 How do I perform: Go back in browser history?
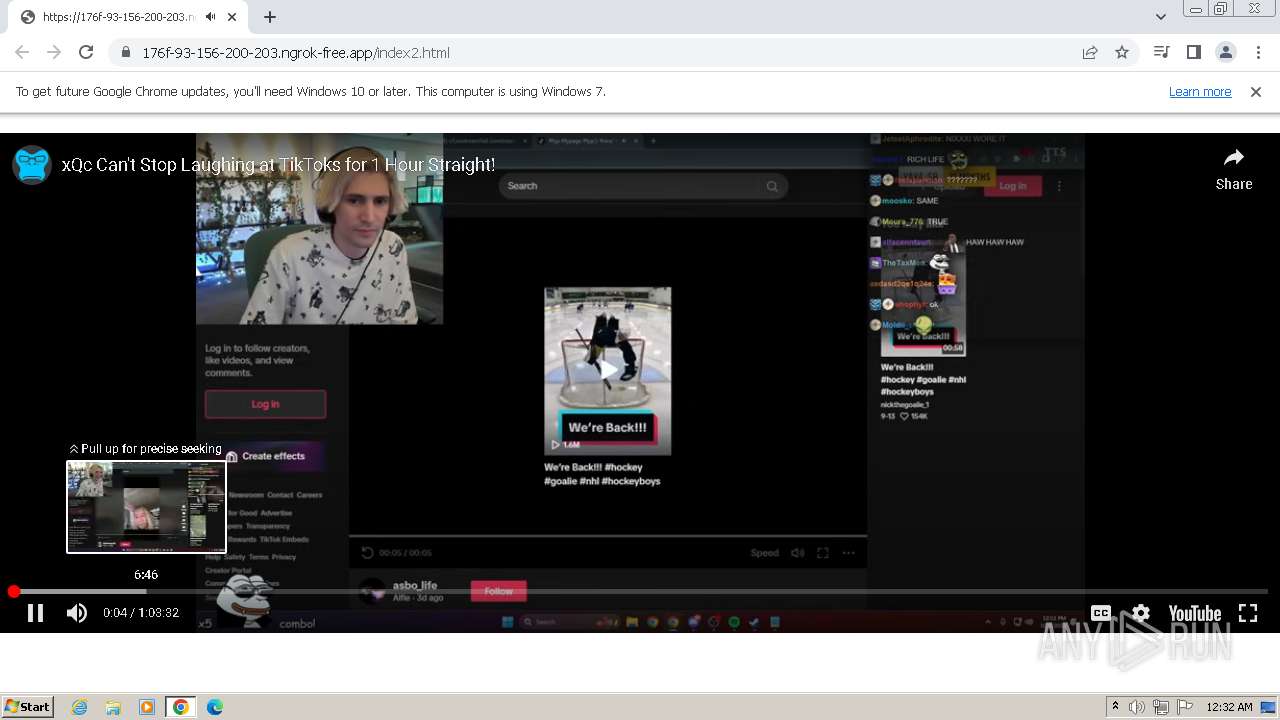pyautogui.click(x=22, y=52)
